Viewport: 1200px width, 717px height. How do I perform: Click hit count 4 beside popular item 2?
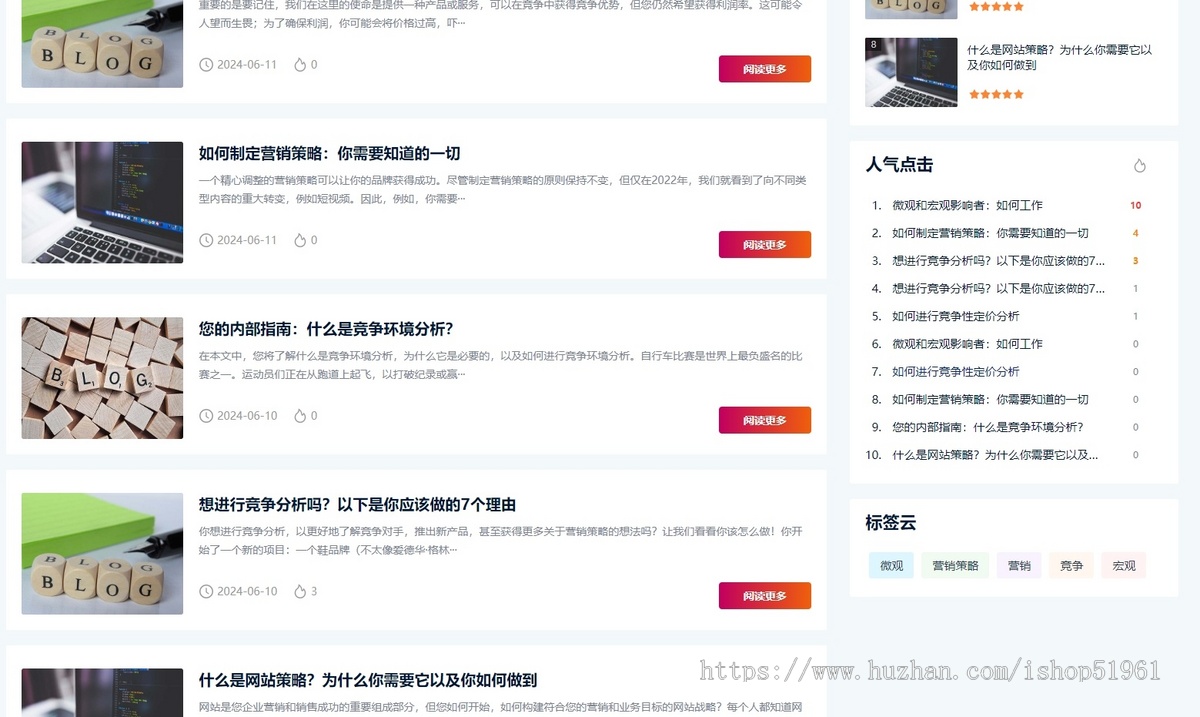point(1136,233)
